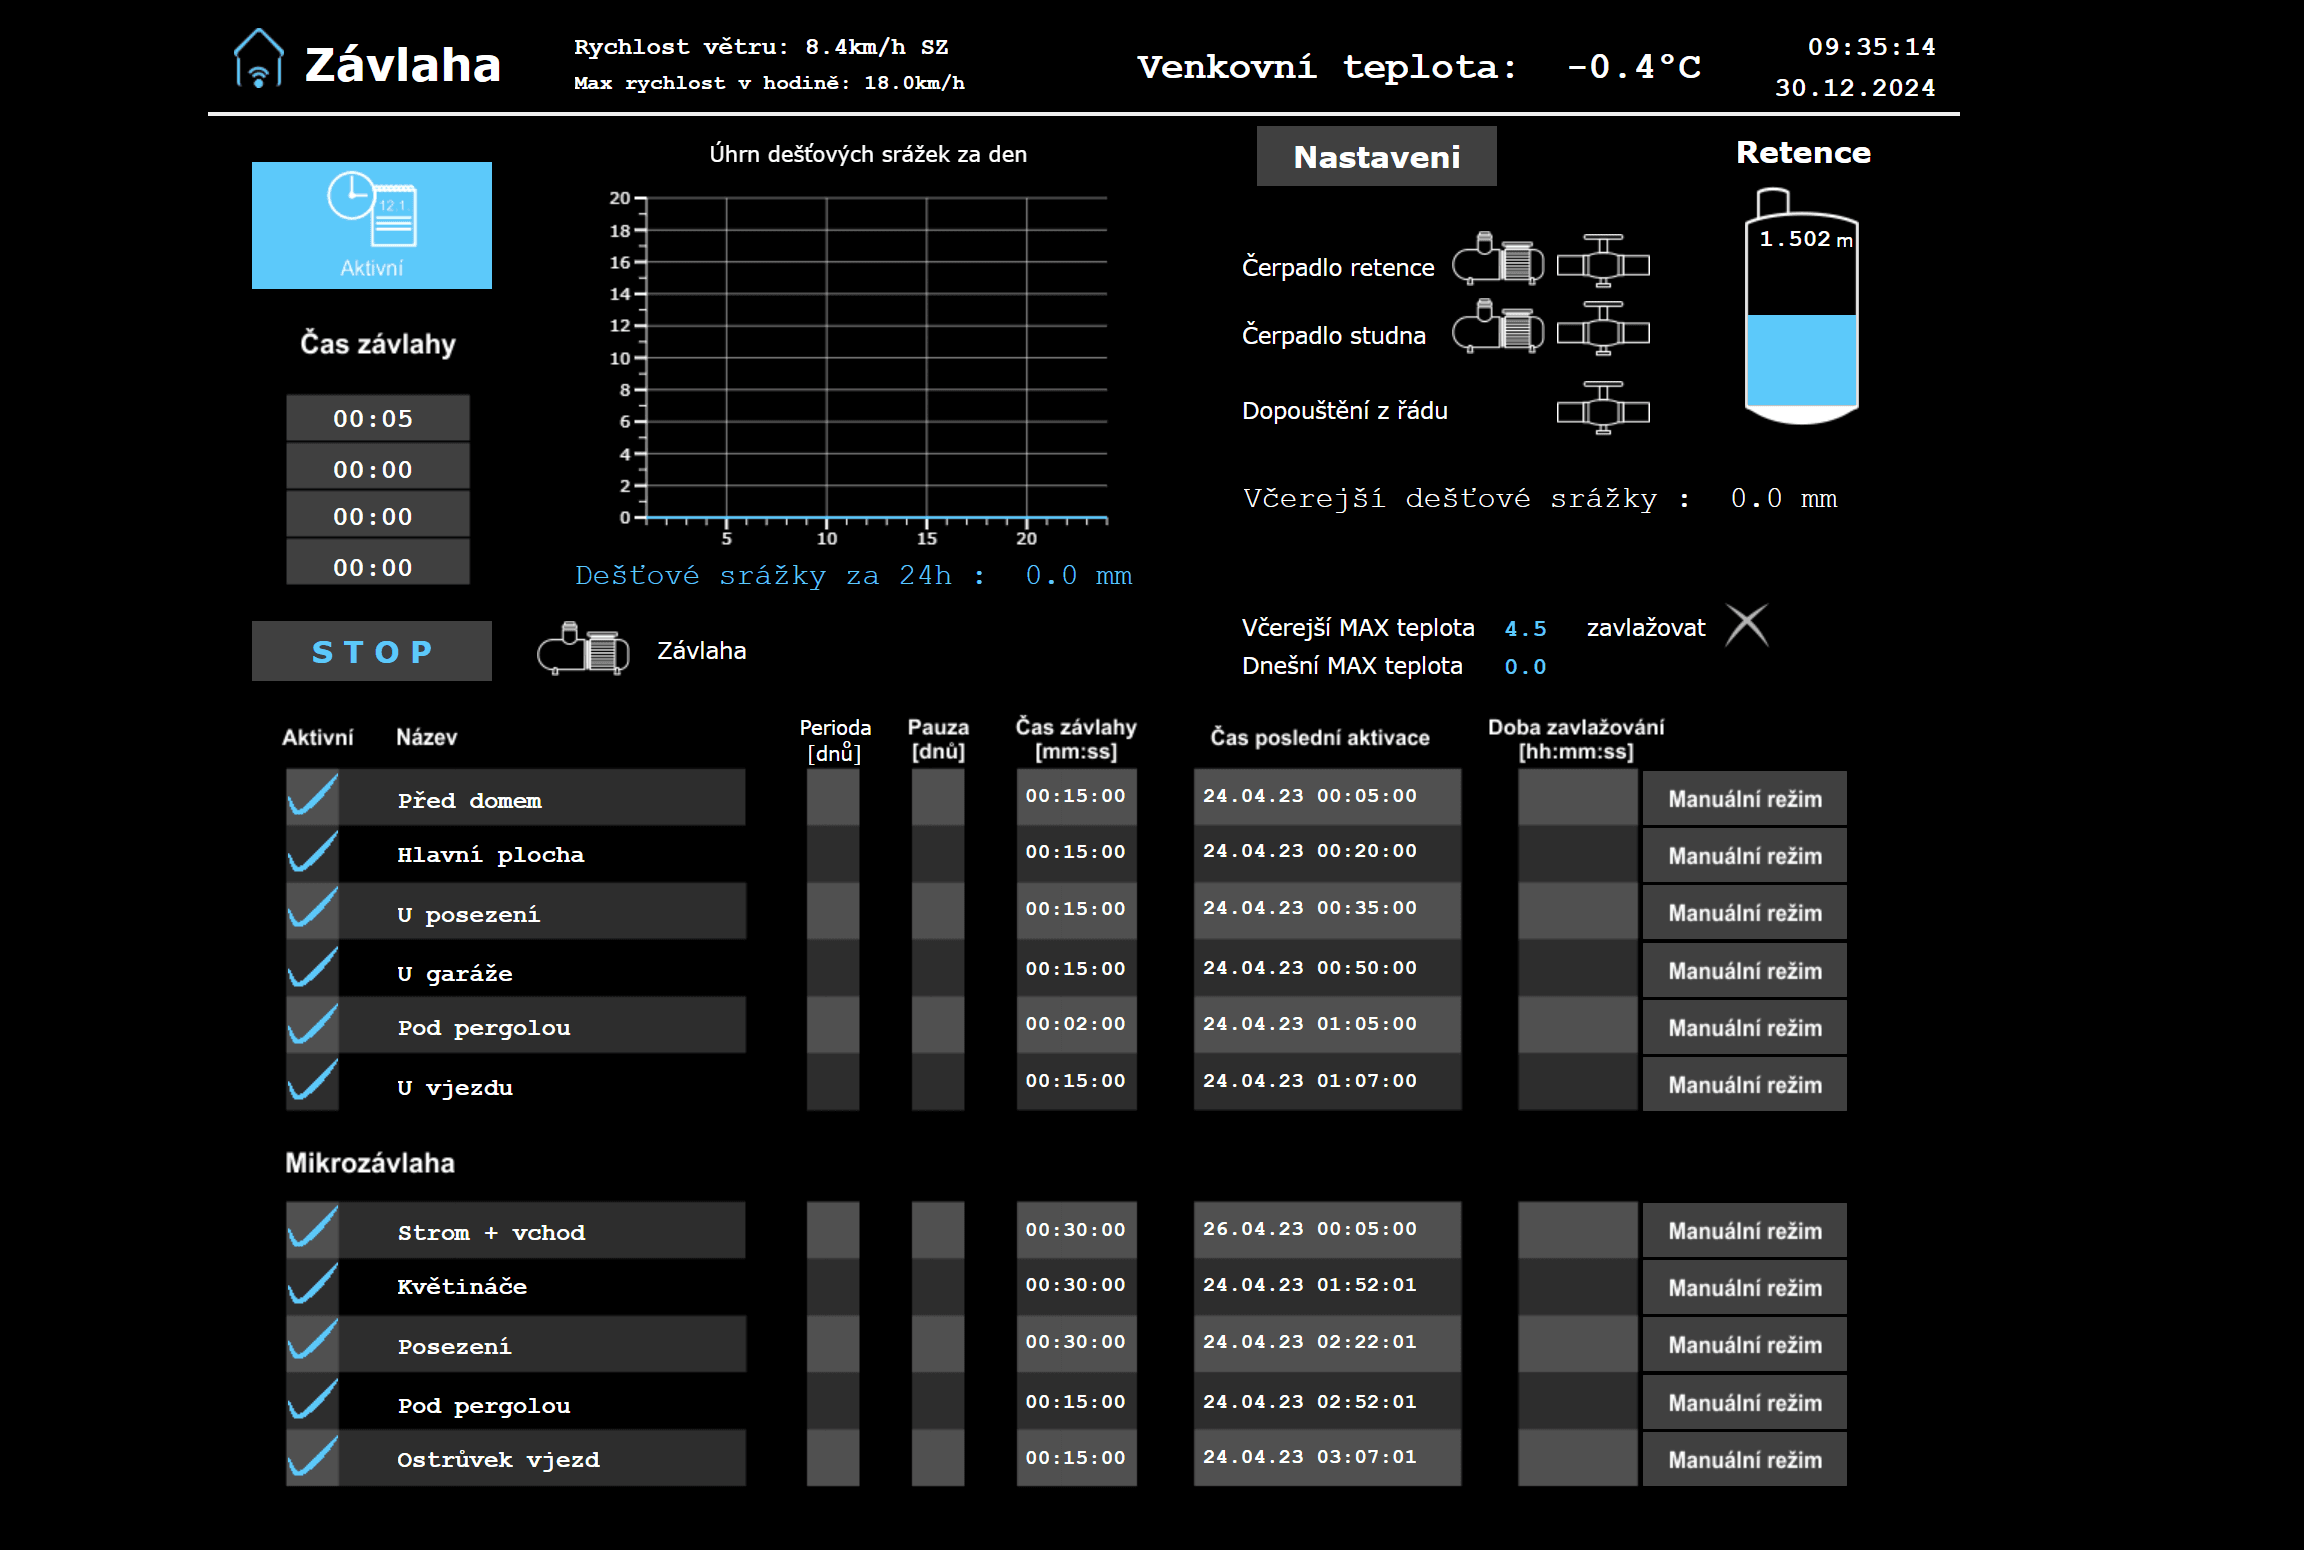
Task: Click the Závlaha page title
Action: [402, 64]
